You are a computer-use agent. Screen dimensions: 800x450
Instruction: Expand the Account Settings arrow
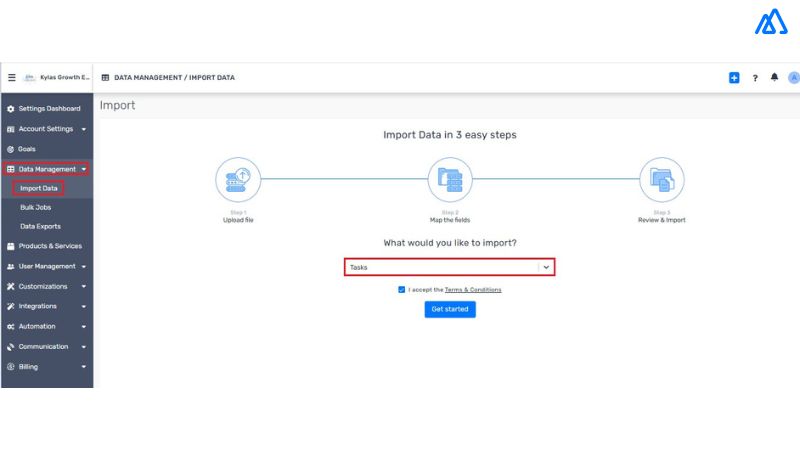84,129
